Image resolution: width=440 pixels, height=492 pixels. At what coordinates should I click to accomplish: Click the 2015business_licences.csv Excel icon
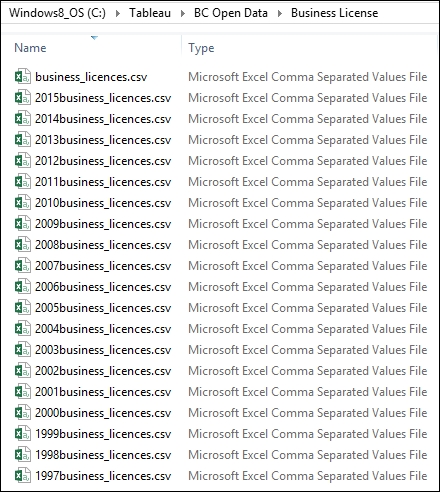23,98
